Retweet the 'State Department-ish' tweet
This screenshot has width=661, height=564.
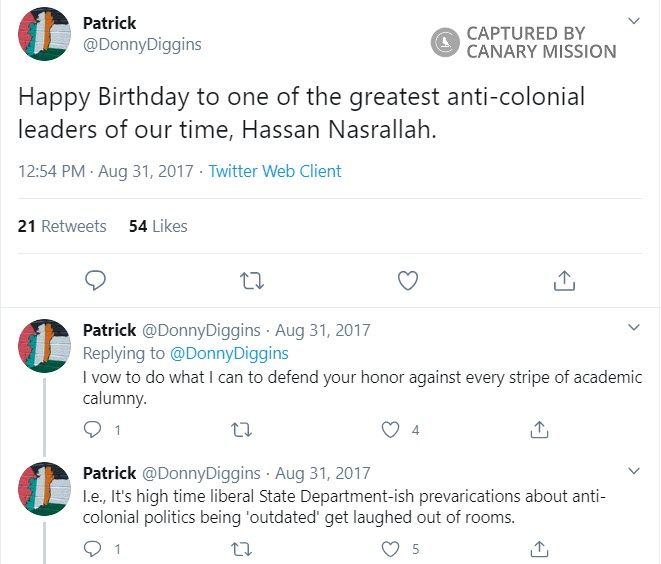pos(241,549)
